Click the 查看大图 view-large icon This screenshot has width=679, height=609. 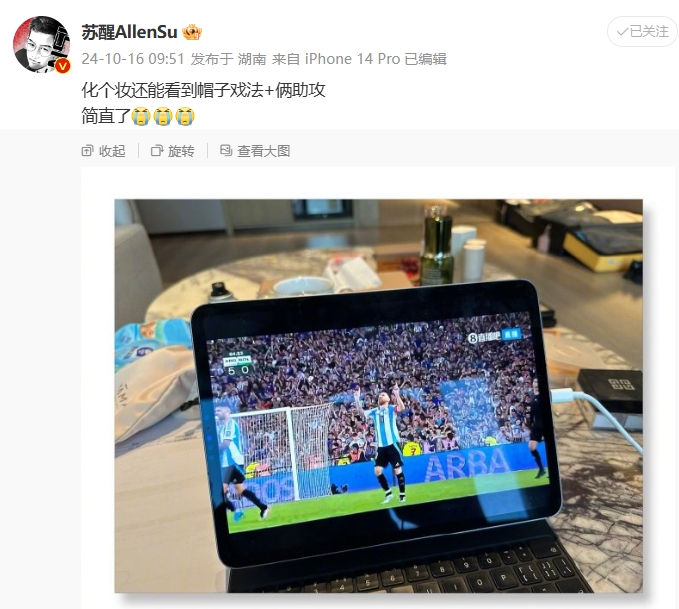226,150
